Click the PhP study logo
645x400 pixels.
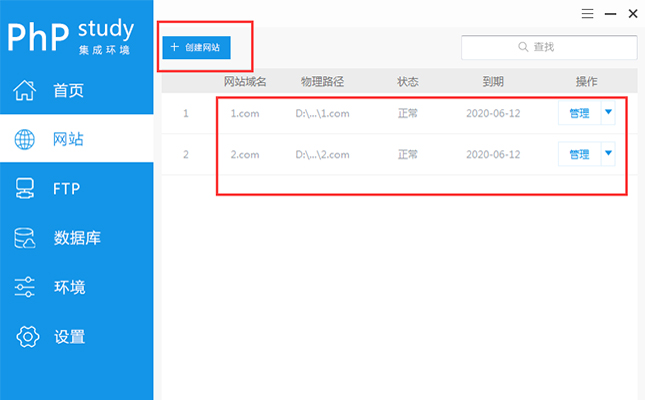point(70,36)
